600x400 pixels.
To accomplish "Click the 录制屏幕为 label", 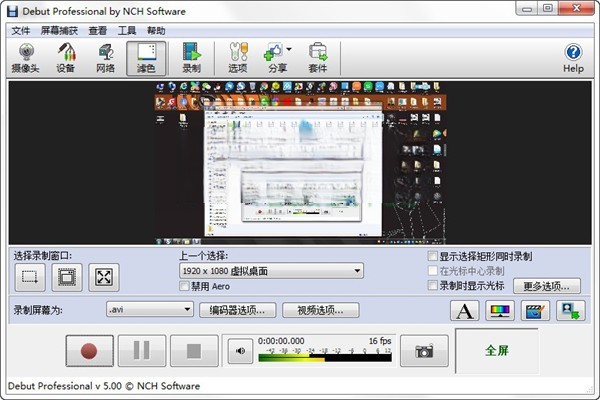I will pos(38,310).
